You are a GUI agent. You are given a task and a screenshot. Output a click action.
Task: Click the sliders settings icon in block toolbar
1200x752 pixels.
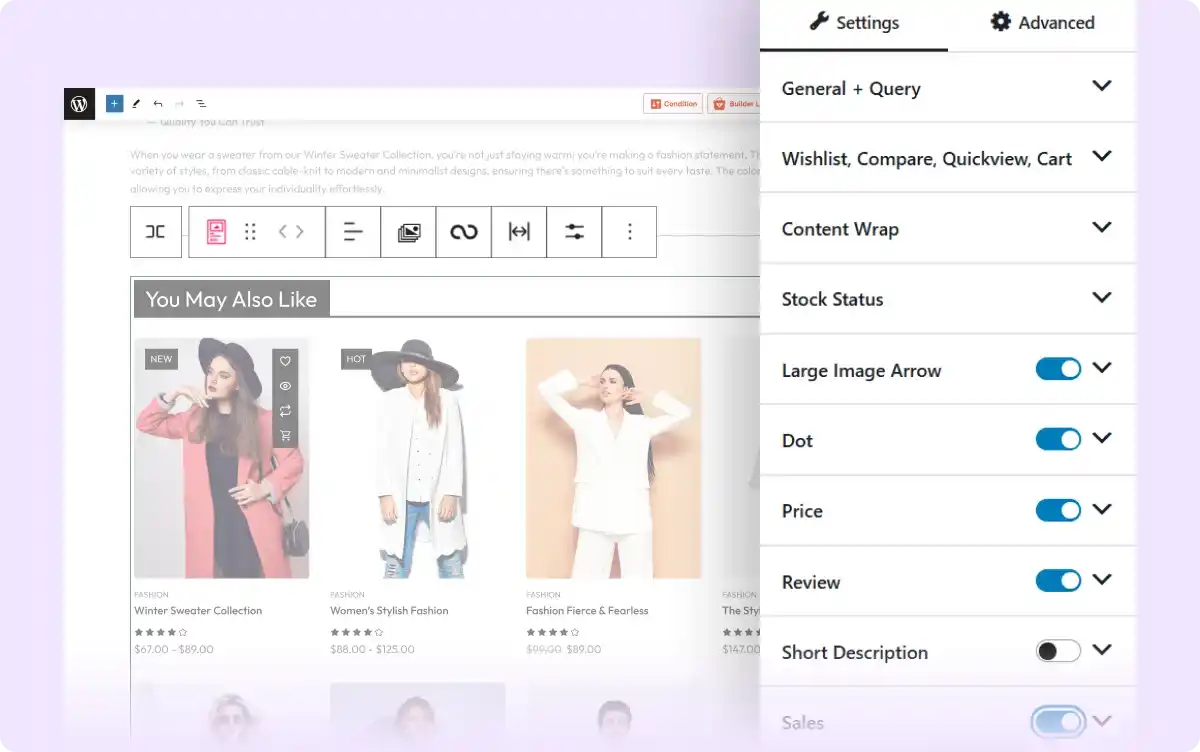coord(574,232)
